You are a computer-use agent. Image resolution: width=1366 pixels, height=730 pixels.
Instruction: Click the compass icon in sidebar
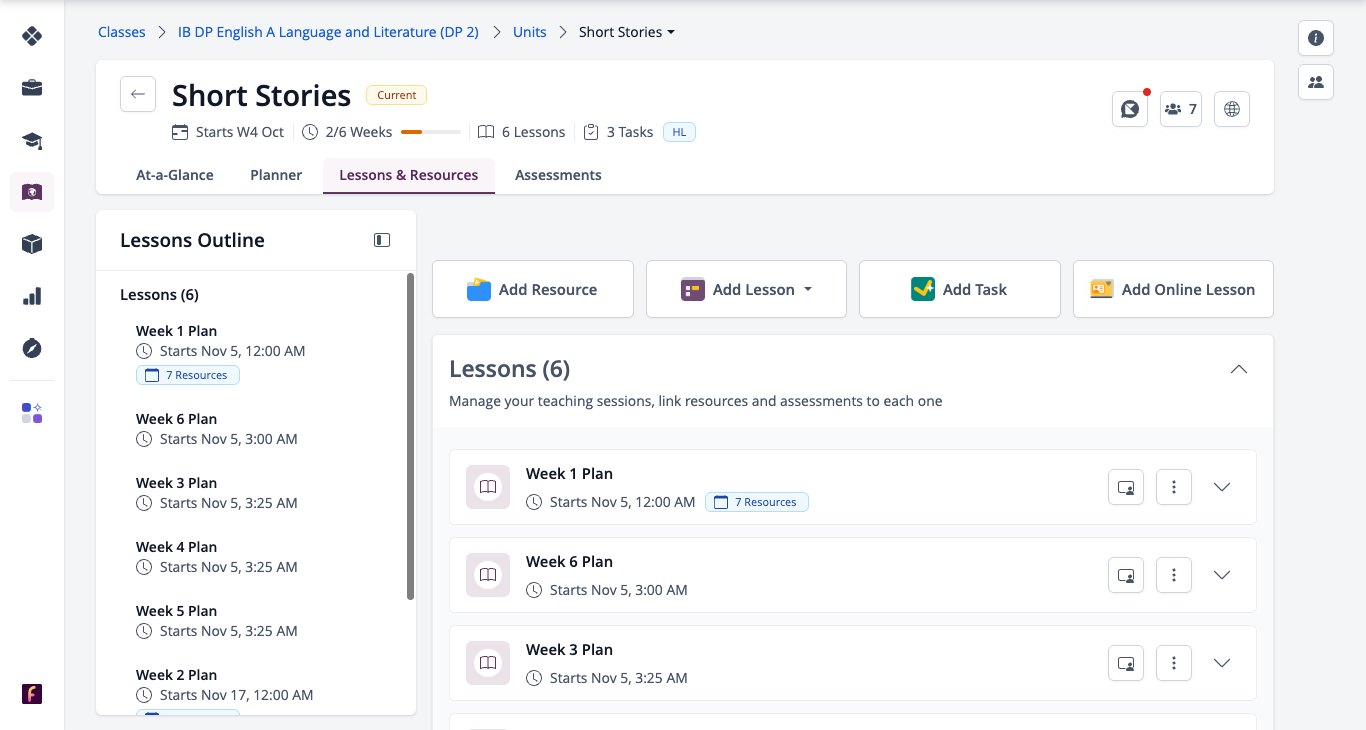coord(32,348)
